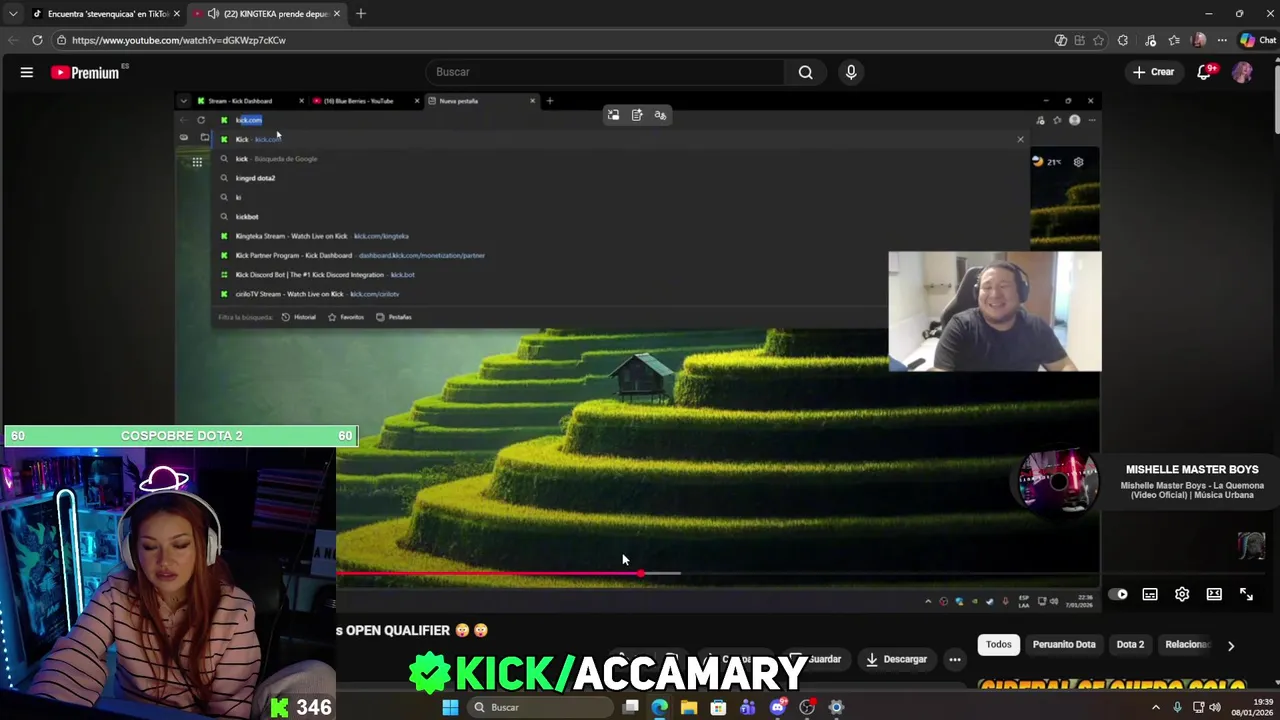Open the YouTube guide hamburger menu

(27, 72)
